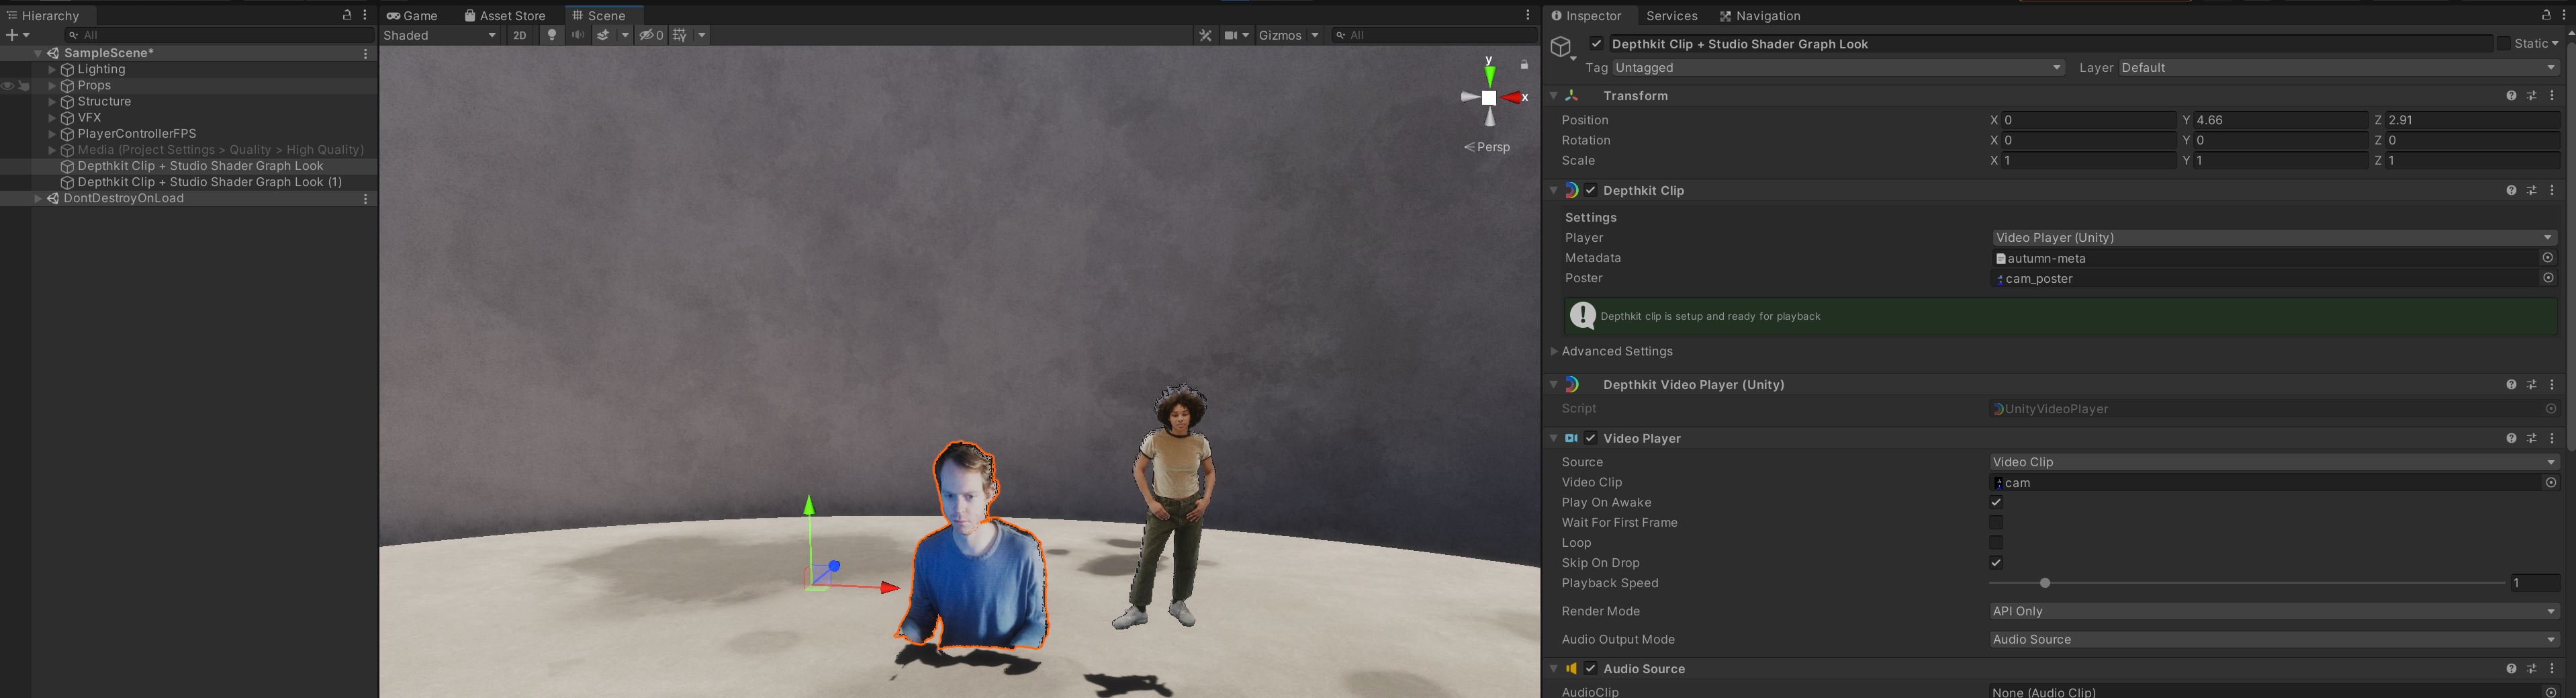Click the 2D view mode button

(x=519, y=35)
